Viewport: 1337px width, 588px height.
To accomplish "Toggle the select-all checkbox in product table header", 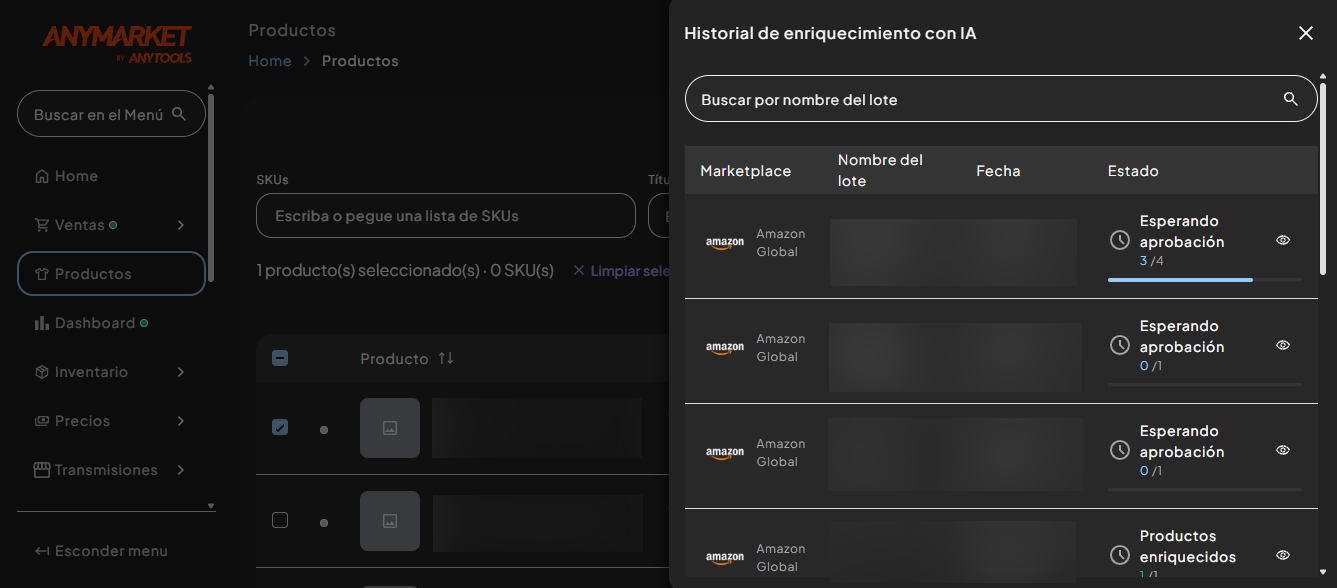I will [x=280, y=358].
